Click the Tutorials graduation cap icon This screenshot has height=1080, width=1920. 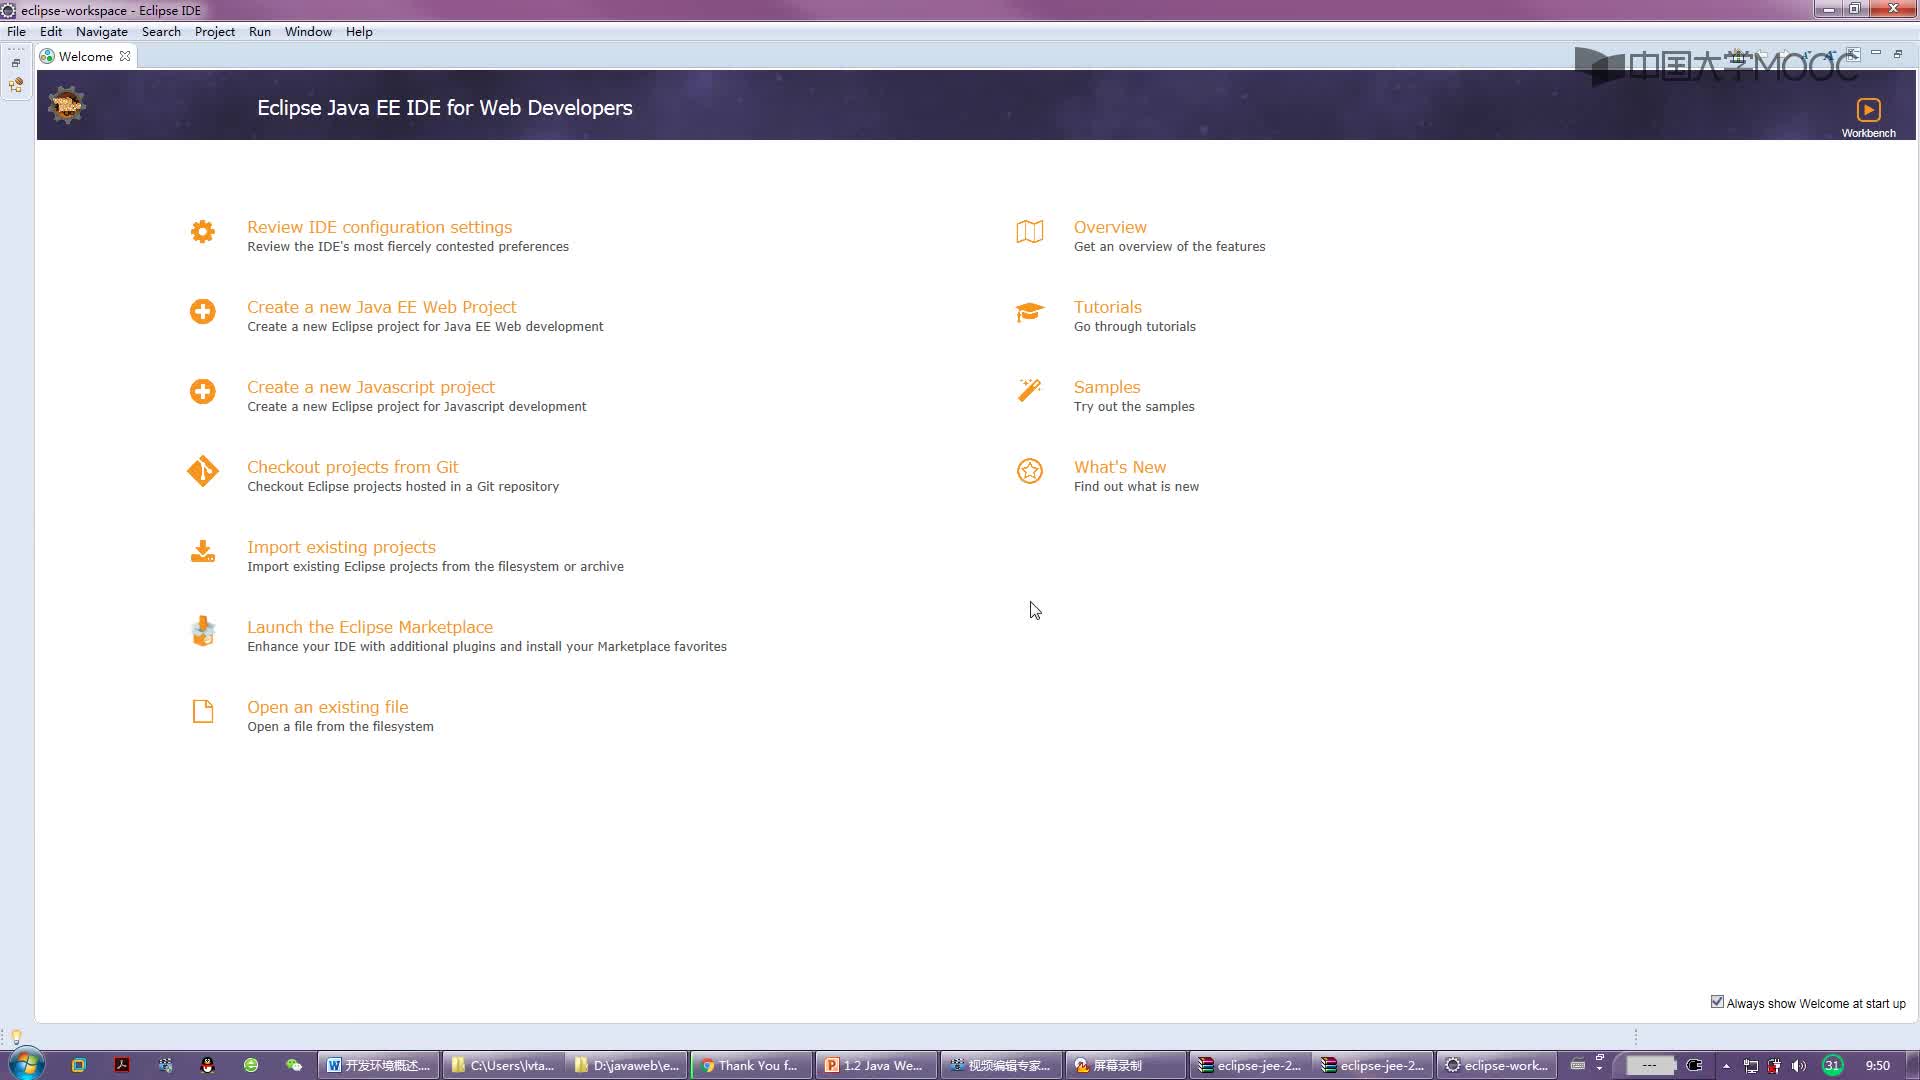coord(1029,312)
